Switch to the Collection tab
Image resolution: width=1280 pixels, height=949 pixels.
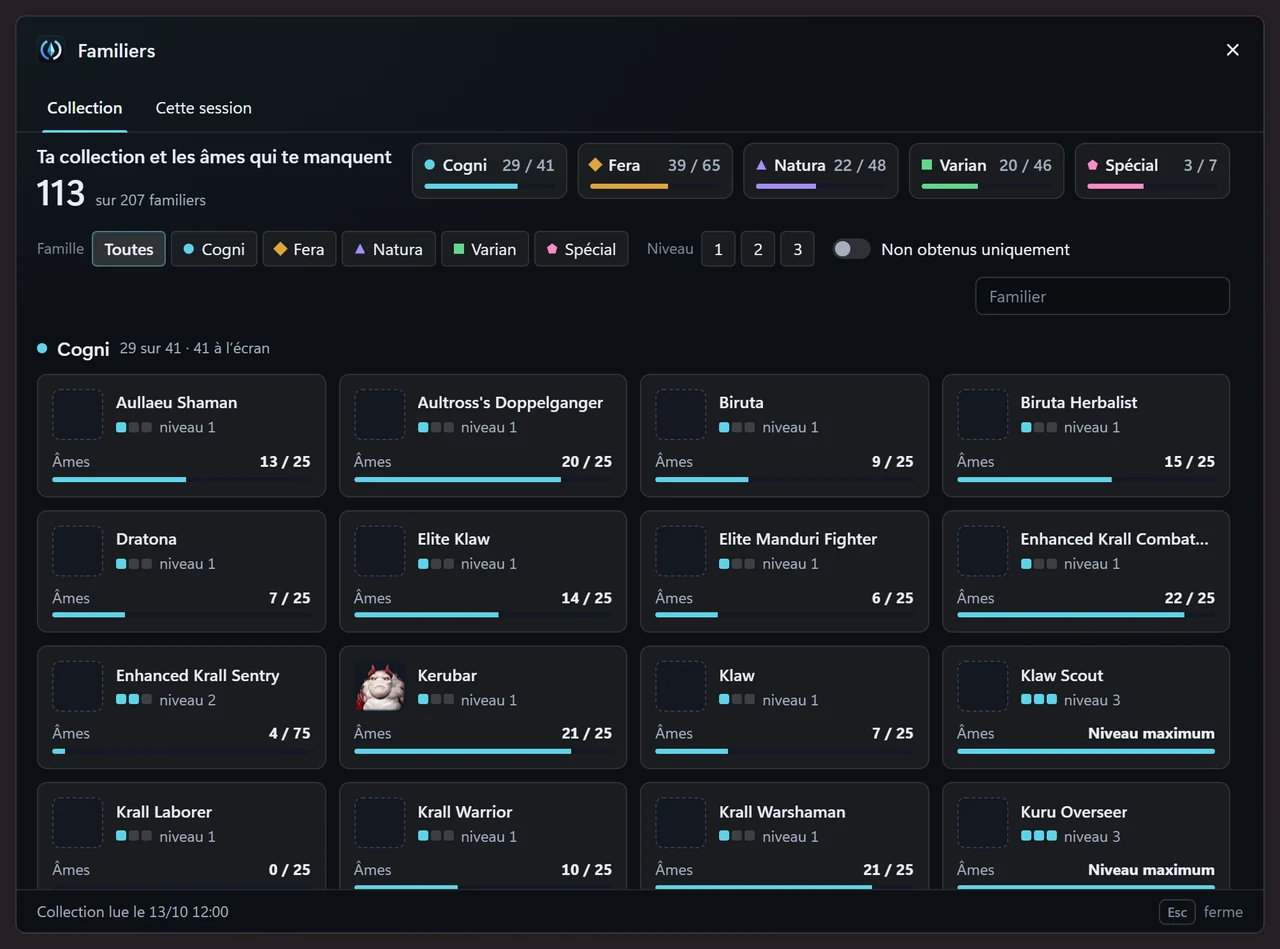click(85, 108)
